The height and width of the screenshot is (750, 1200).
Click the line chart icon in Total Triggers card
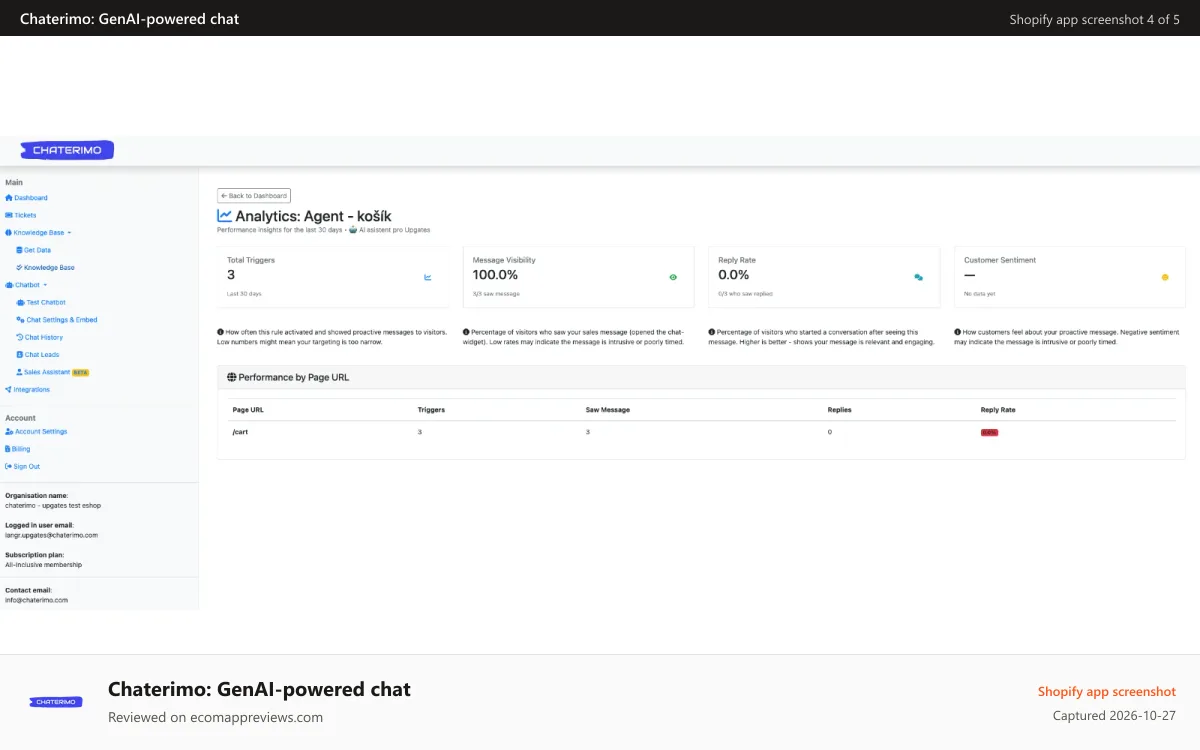click(428, 277)
